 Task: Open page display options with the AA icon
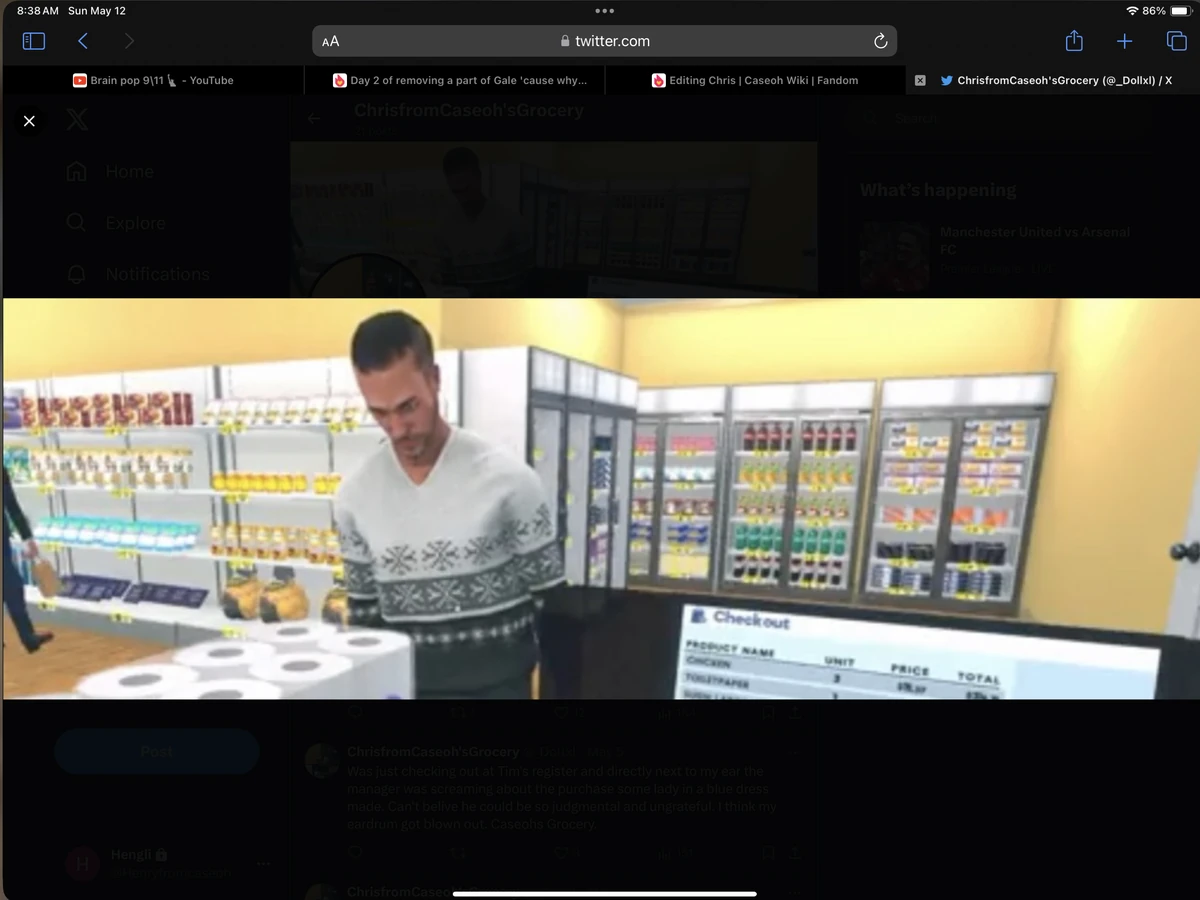(330, 41)
